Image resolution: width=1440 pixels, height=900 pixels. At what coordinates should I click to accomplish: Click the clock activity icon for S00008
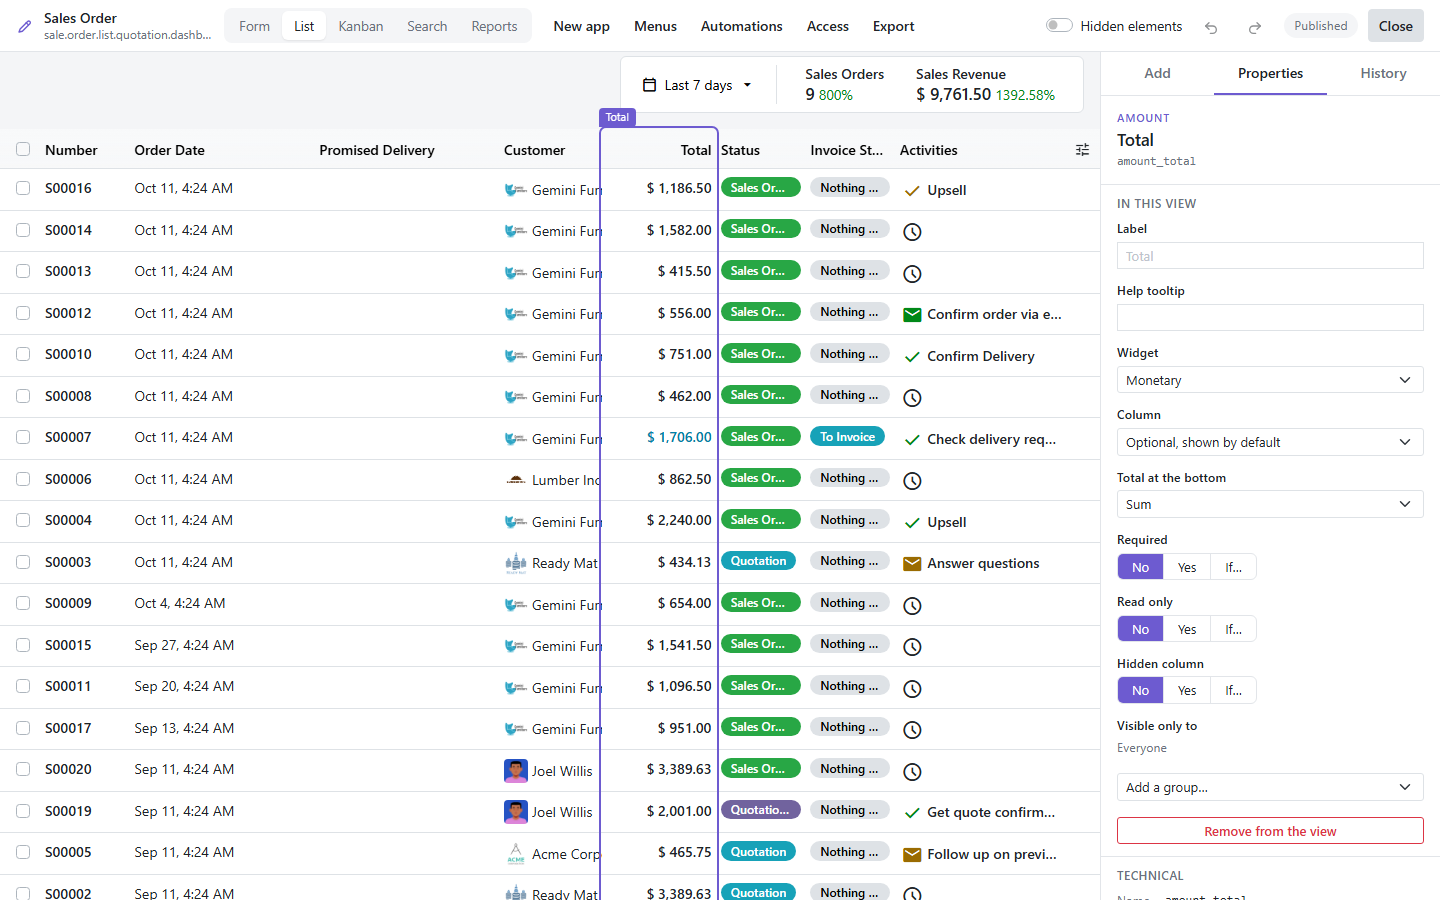point(912,398)
